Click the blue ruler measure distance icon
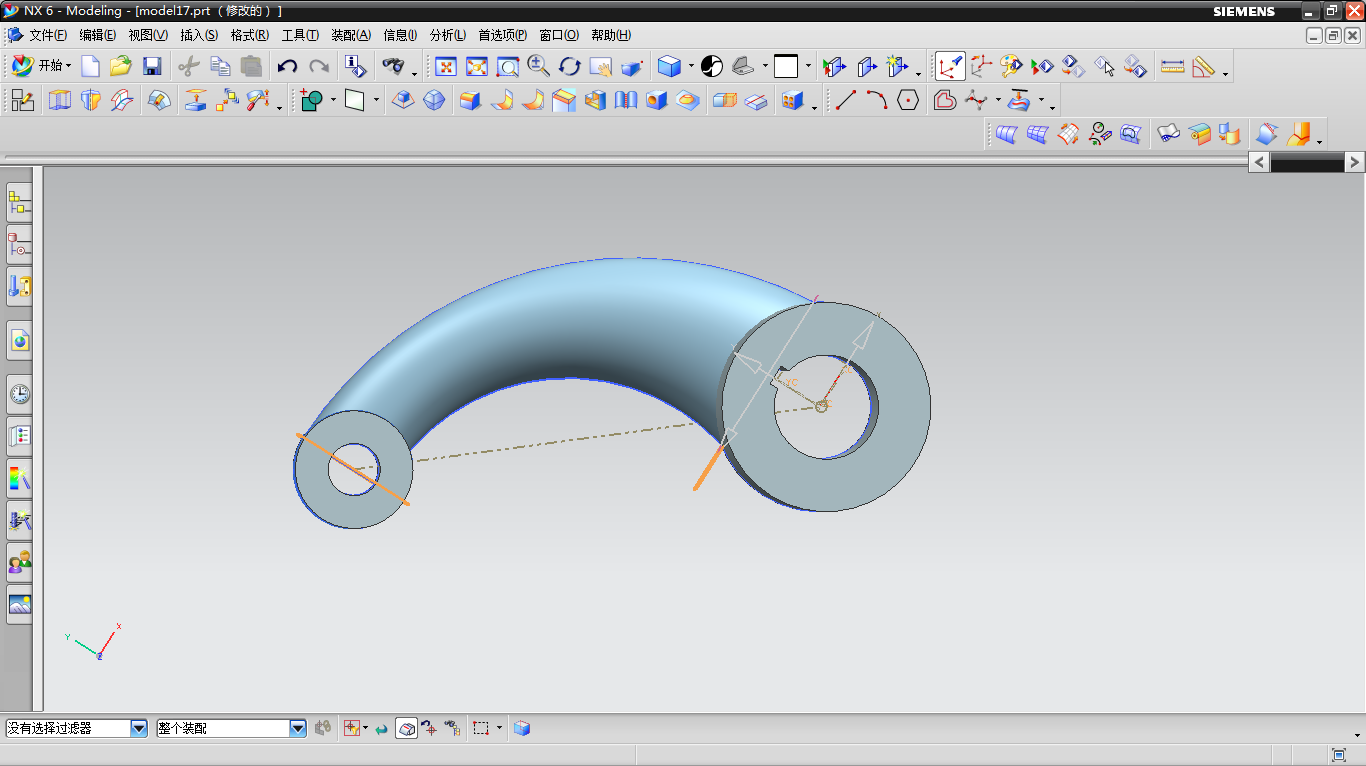 click(x=1173, y=67)
